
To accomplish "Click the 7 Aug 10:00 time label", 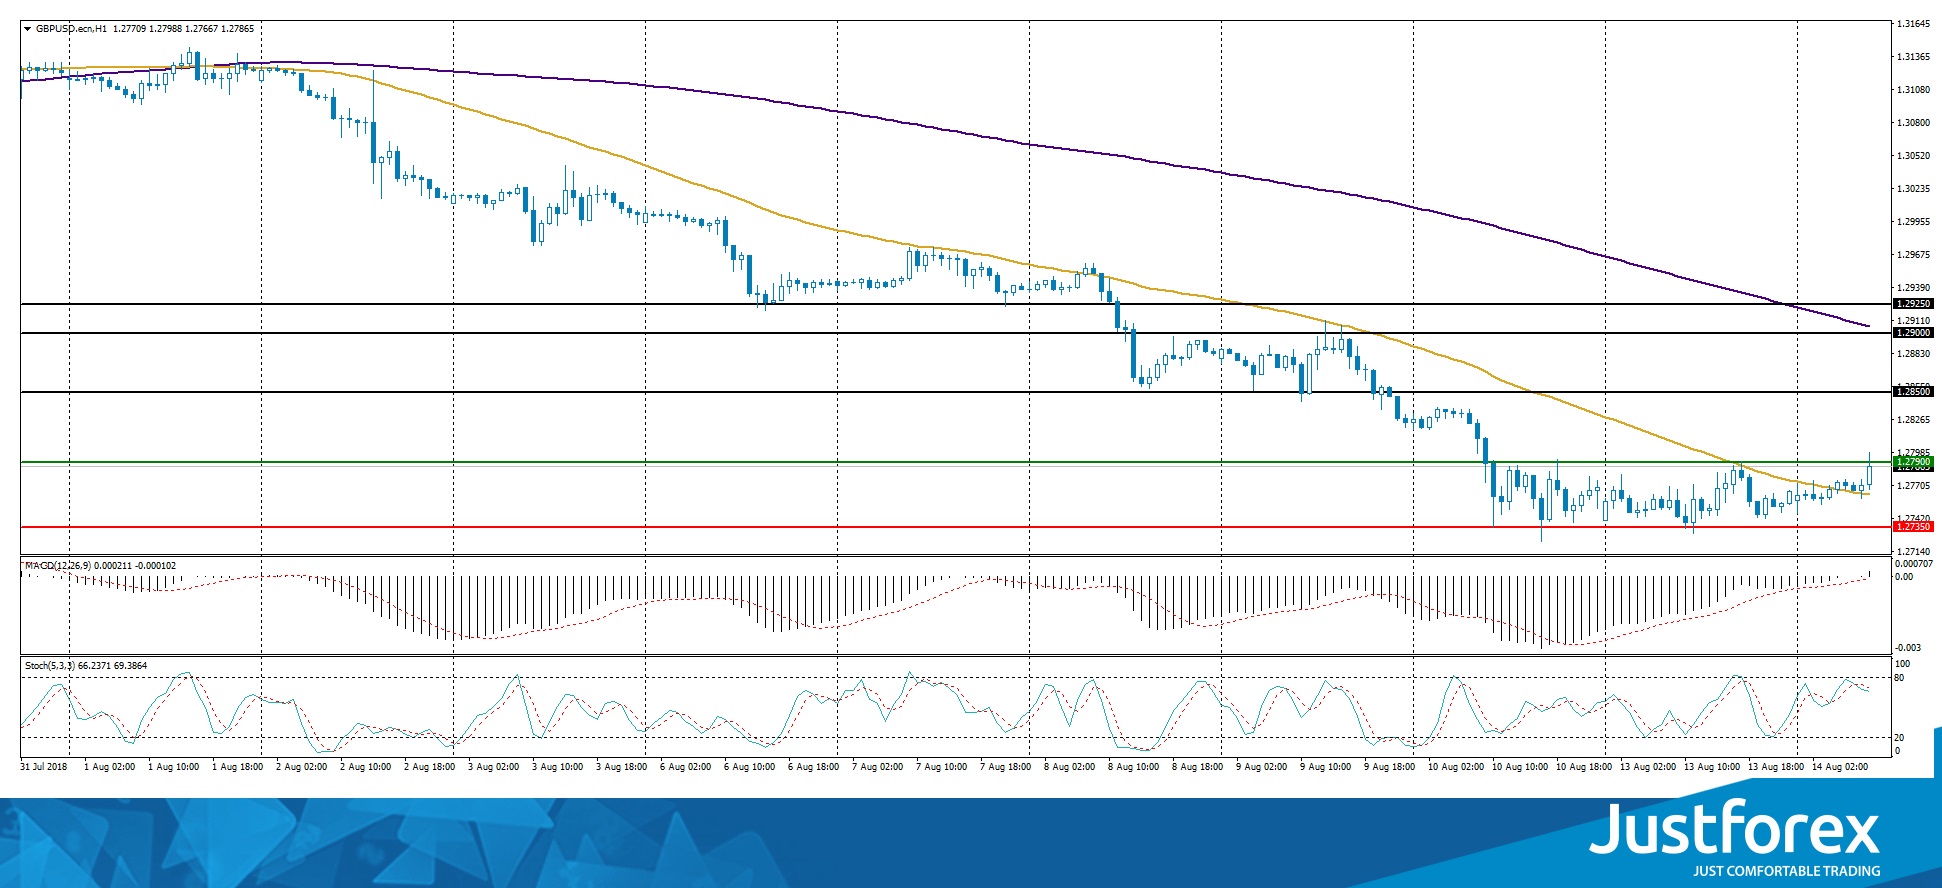I will coord(941,767).
